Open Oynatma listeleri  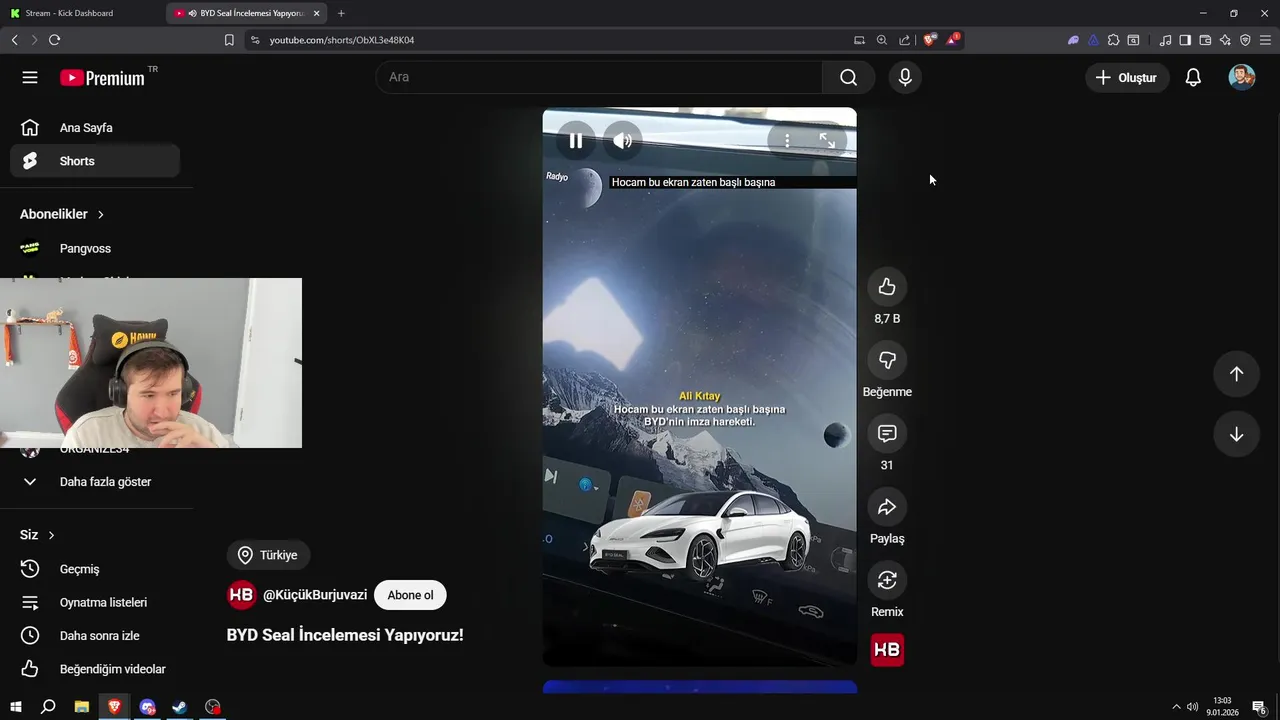(95, 602)
